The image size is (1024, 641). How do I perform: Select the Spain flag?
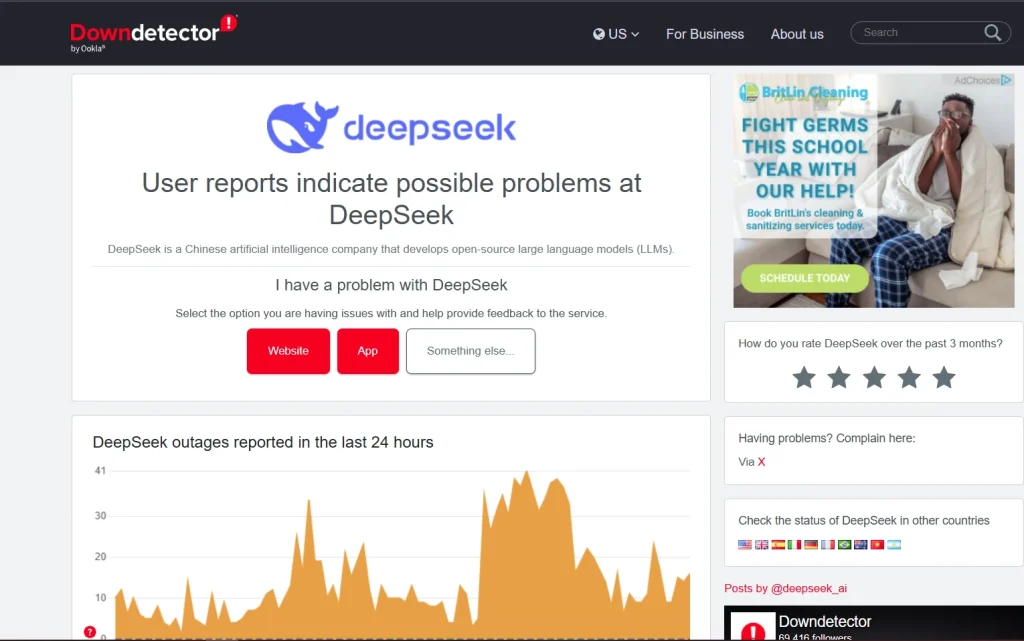[x=778, y=544]
